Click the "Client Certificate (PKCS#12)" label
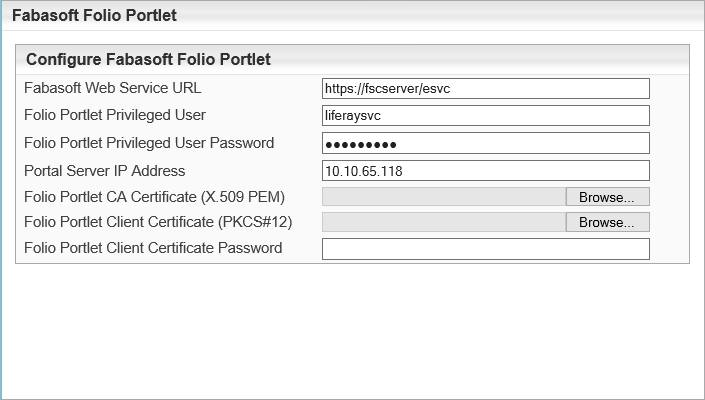This screenshot has width=705, height=400. (158, 222)
